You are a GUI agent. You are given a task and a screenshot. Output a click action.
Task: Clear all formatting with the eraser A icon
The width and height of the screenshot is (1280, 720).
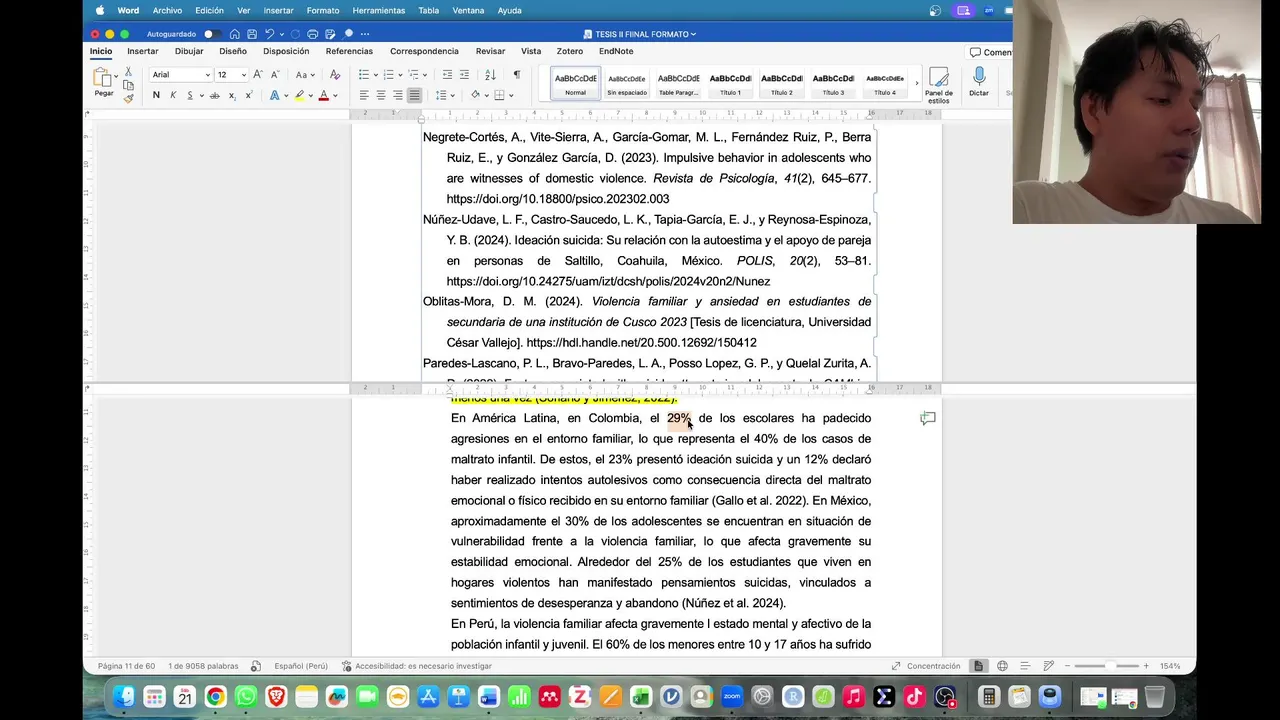(x=335, y=75)
